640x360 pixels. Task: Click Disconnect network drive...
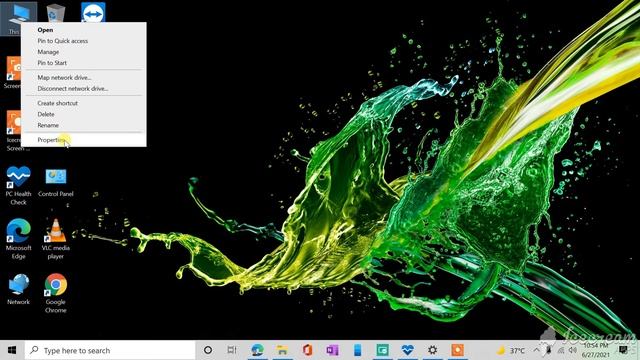(x=84, y=89)
